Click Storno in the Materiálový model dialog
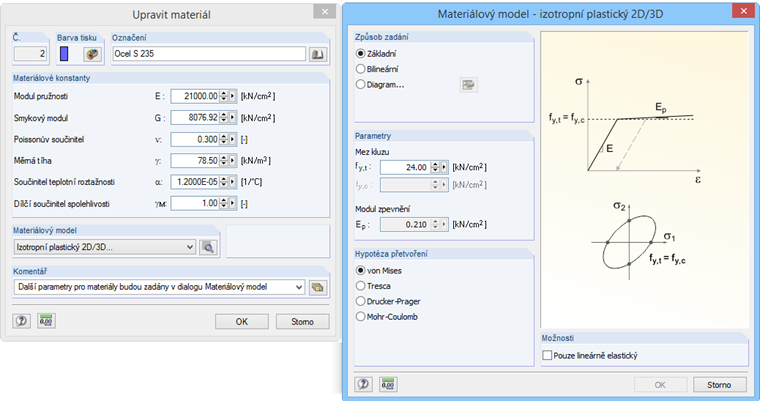The height and width of the screenshot is (403, 760). tap(719, 384)
